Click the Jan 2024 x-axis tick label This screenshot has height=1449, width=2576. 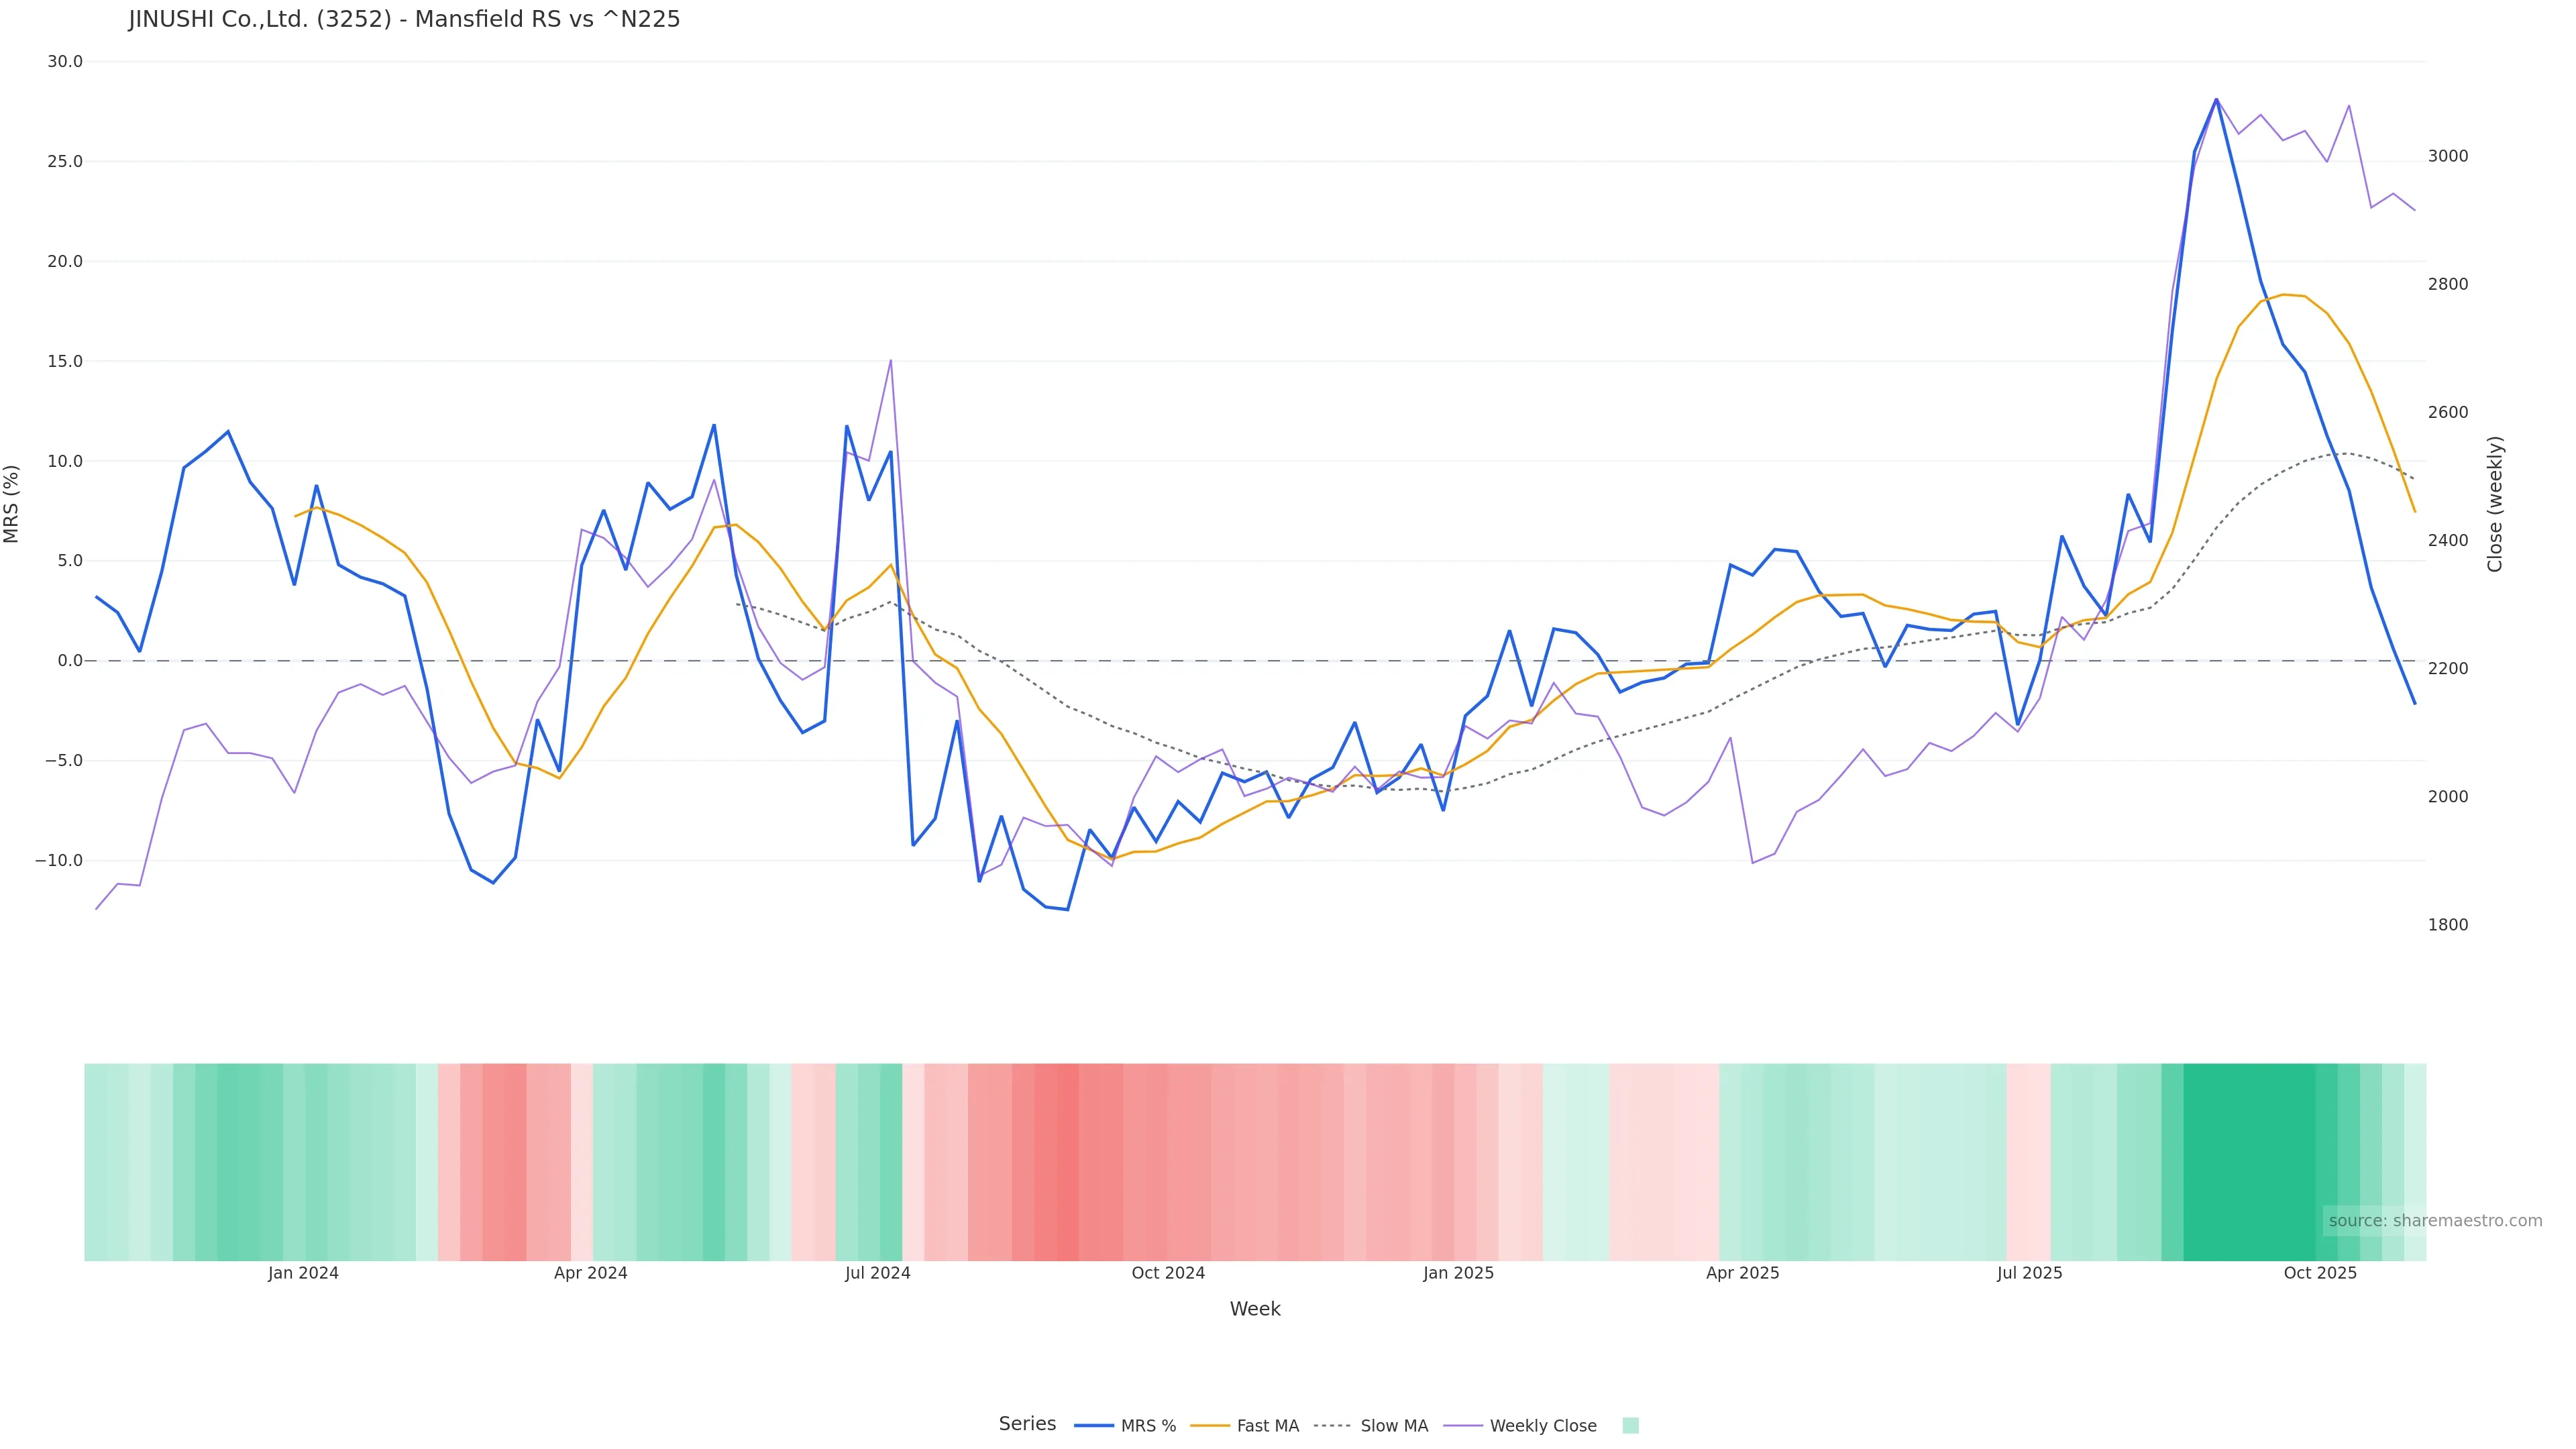pos(303,1273)
